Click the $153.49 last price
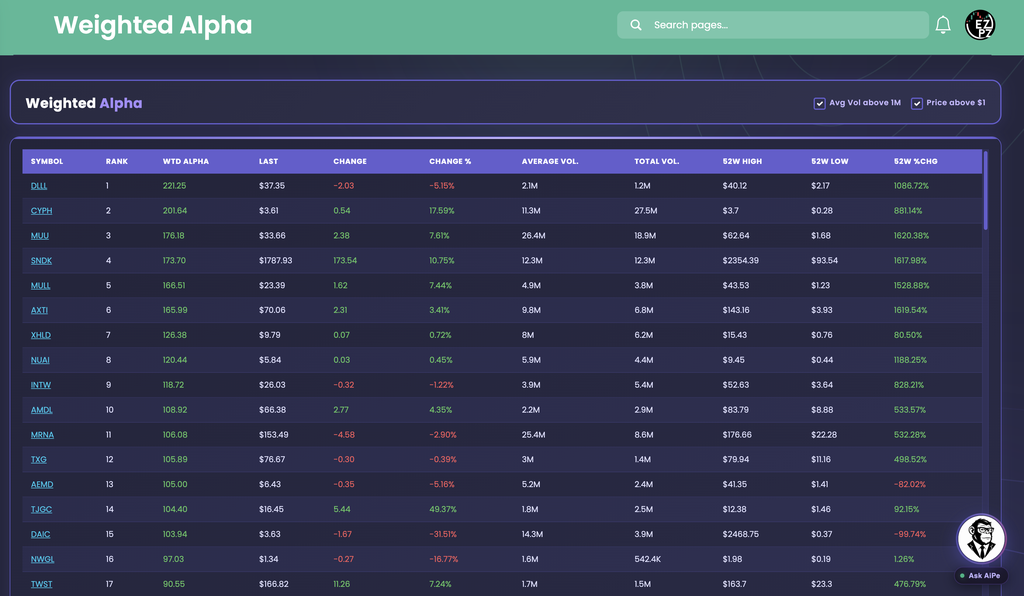The height and width of the screenshot is (596, 1024). pyautogui.click(x=274, y=435)
